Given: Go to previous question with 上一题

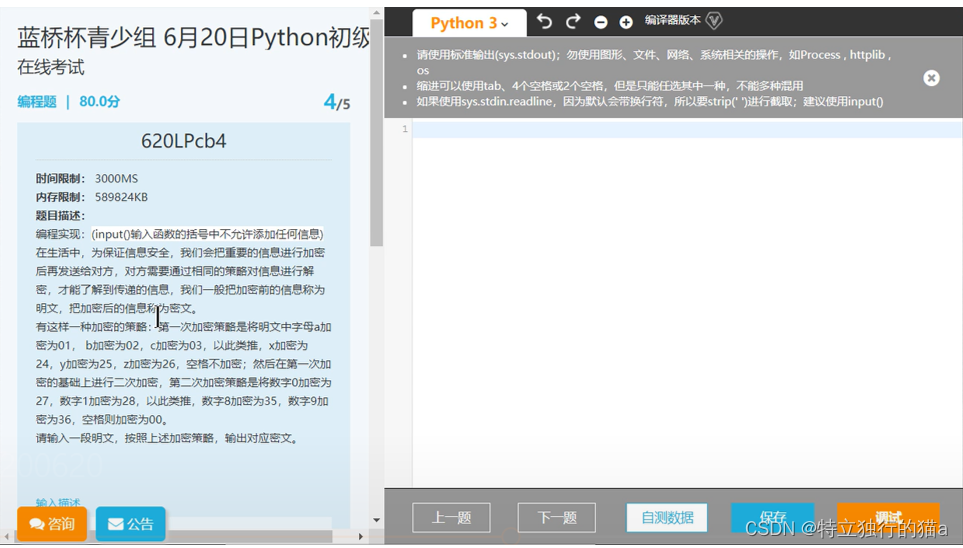Looking at the screenshot, I should (x=451, y=517).
